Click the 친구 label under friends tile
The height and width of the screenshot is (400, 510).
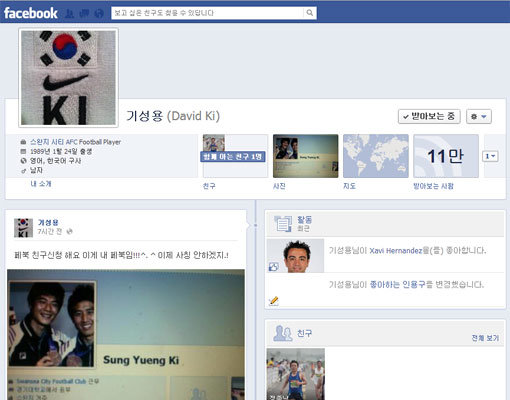(x=209, y=186)
